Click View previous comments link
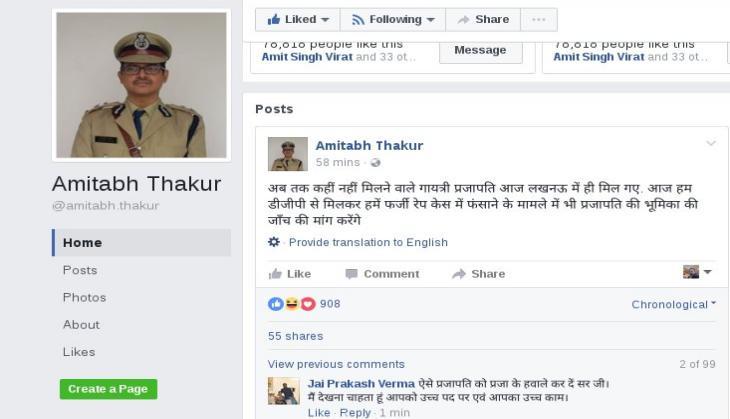 336,364
